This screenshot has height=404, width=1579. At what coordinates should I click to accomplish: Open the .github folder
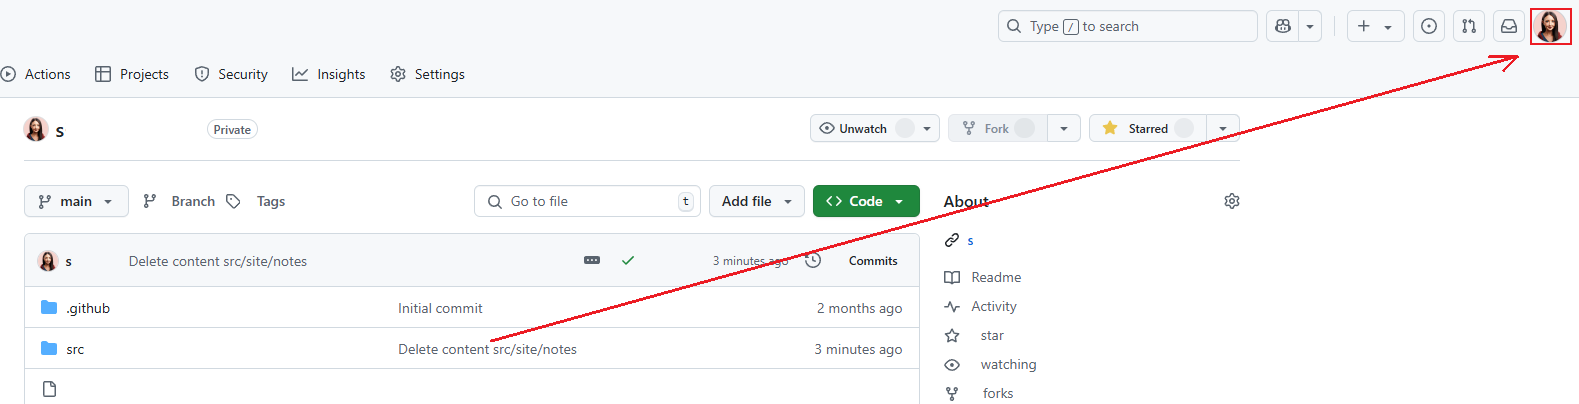tap(88, 308)
